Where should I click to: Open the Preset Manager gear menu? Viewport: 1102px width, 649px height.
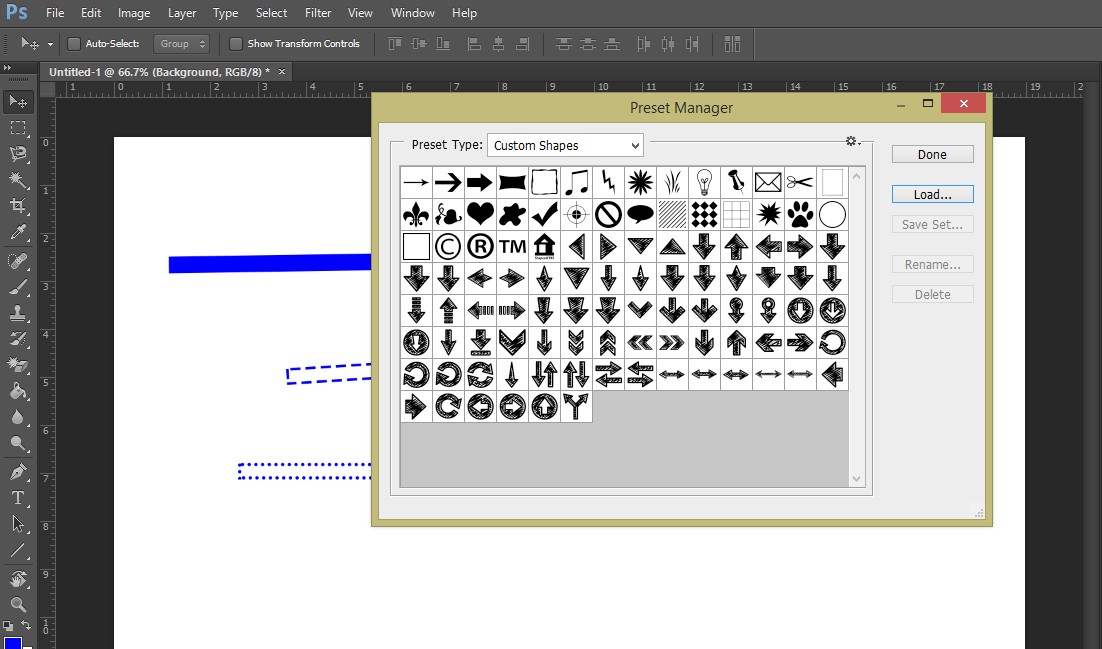click(x=852, y=141)
